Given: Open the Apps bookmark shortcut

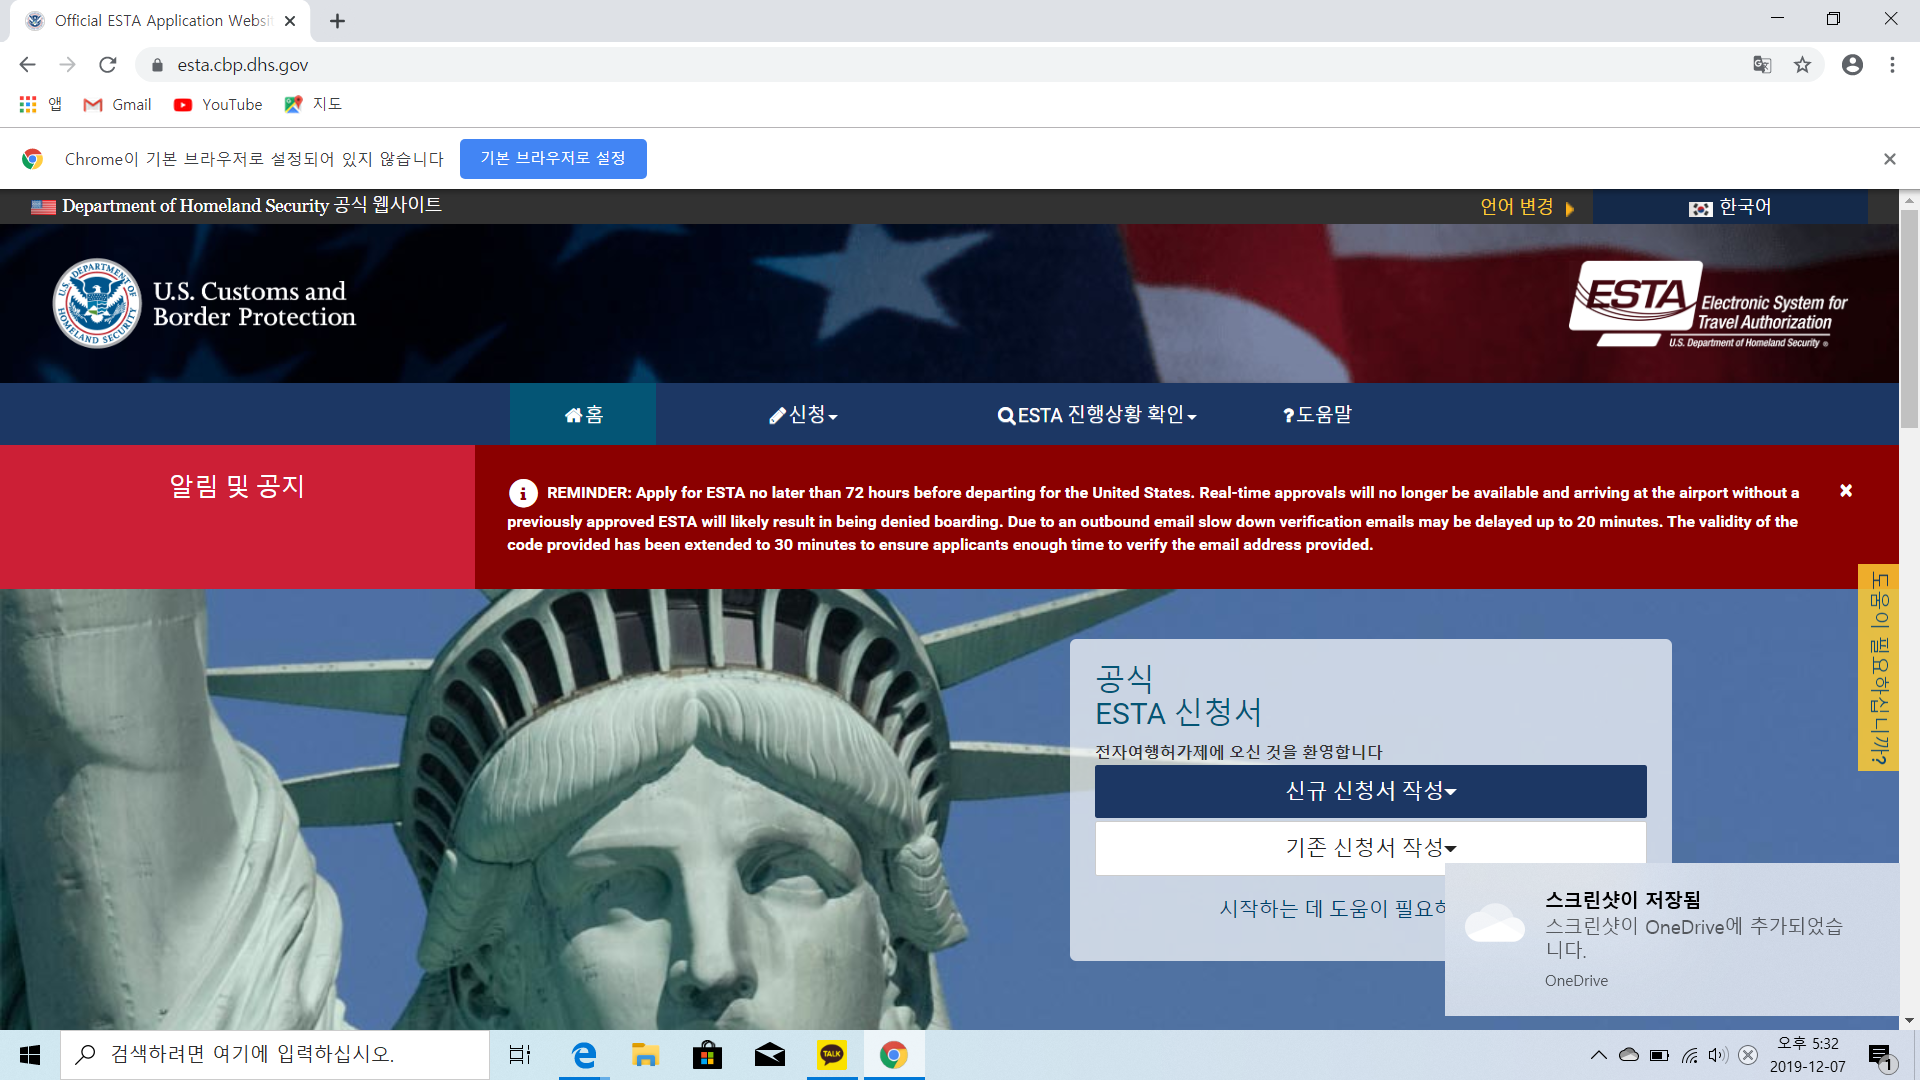Looking at the screenshot, I should [x=40, y=104].
